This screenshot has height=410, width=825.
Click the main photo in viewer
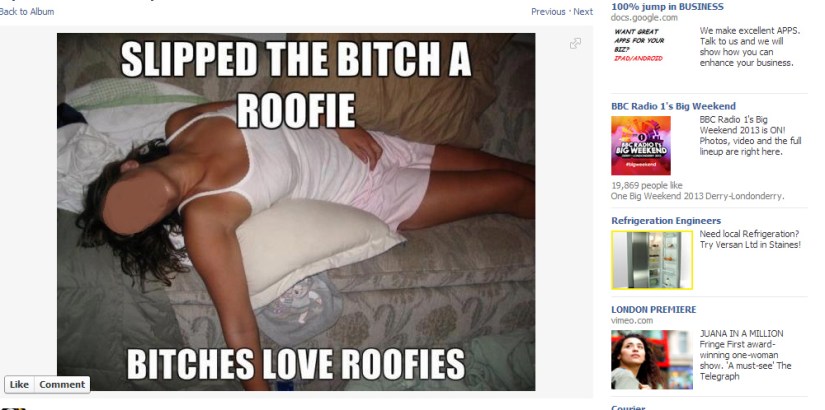point(296,212)
